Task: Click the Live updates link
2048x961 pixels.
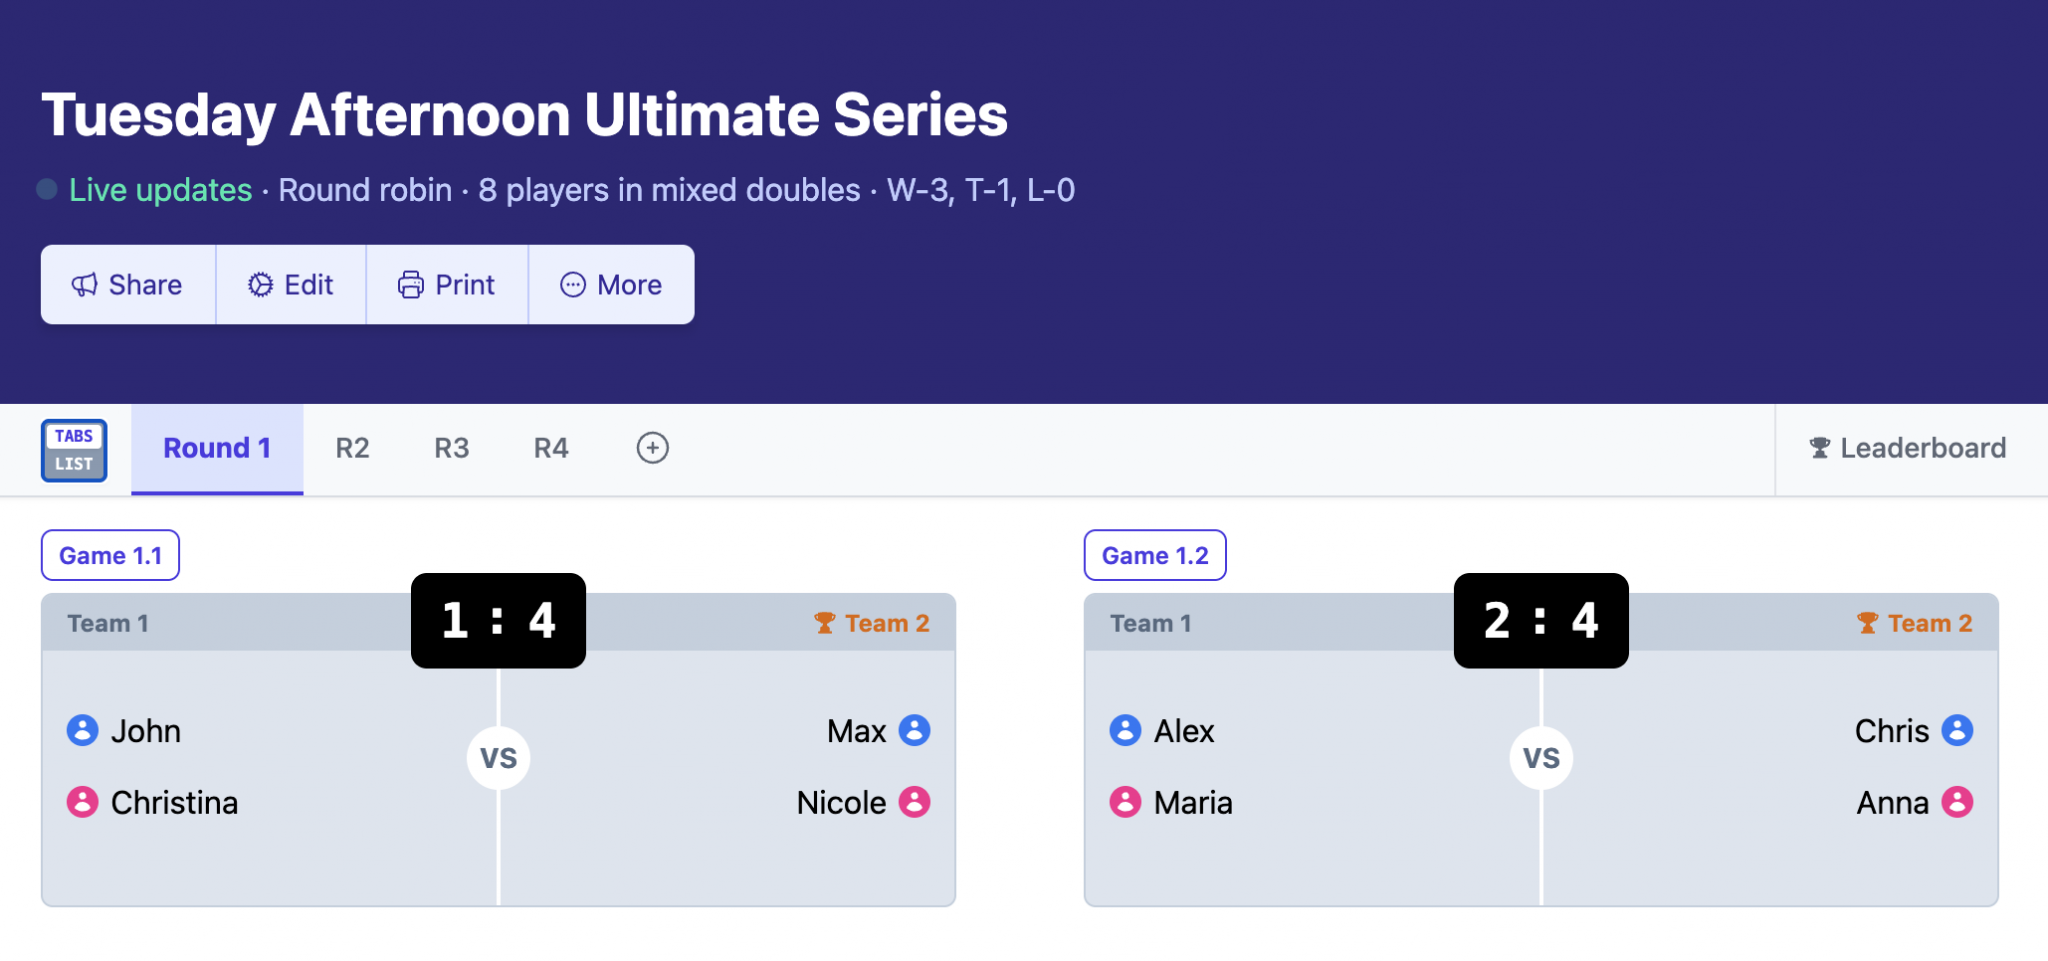Action: click(x=159, y=189)
